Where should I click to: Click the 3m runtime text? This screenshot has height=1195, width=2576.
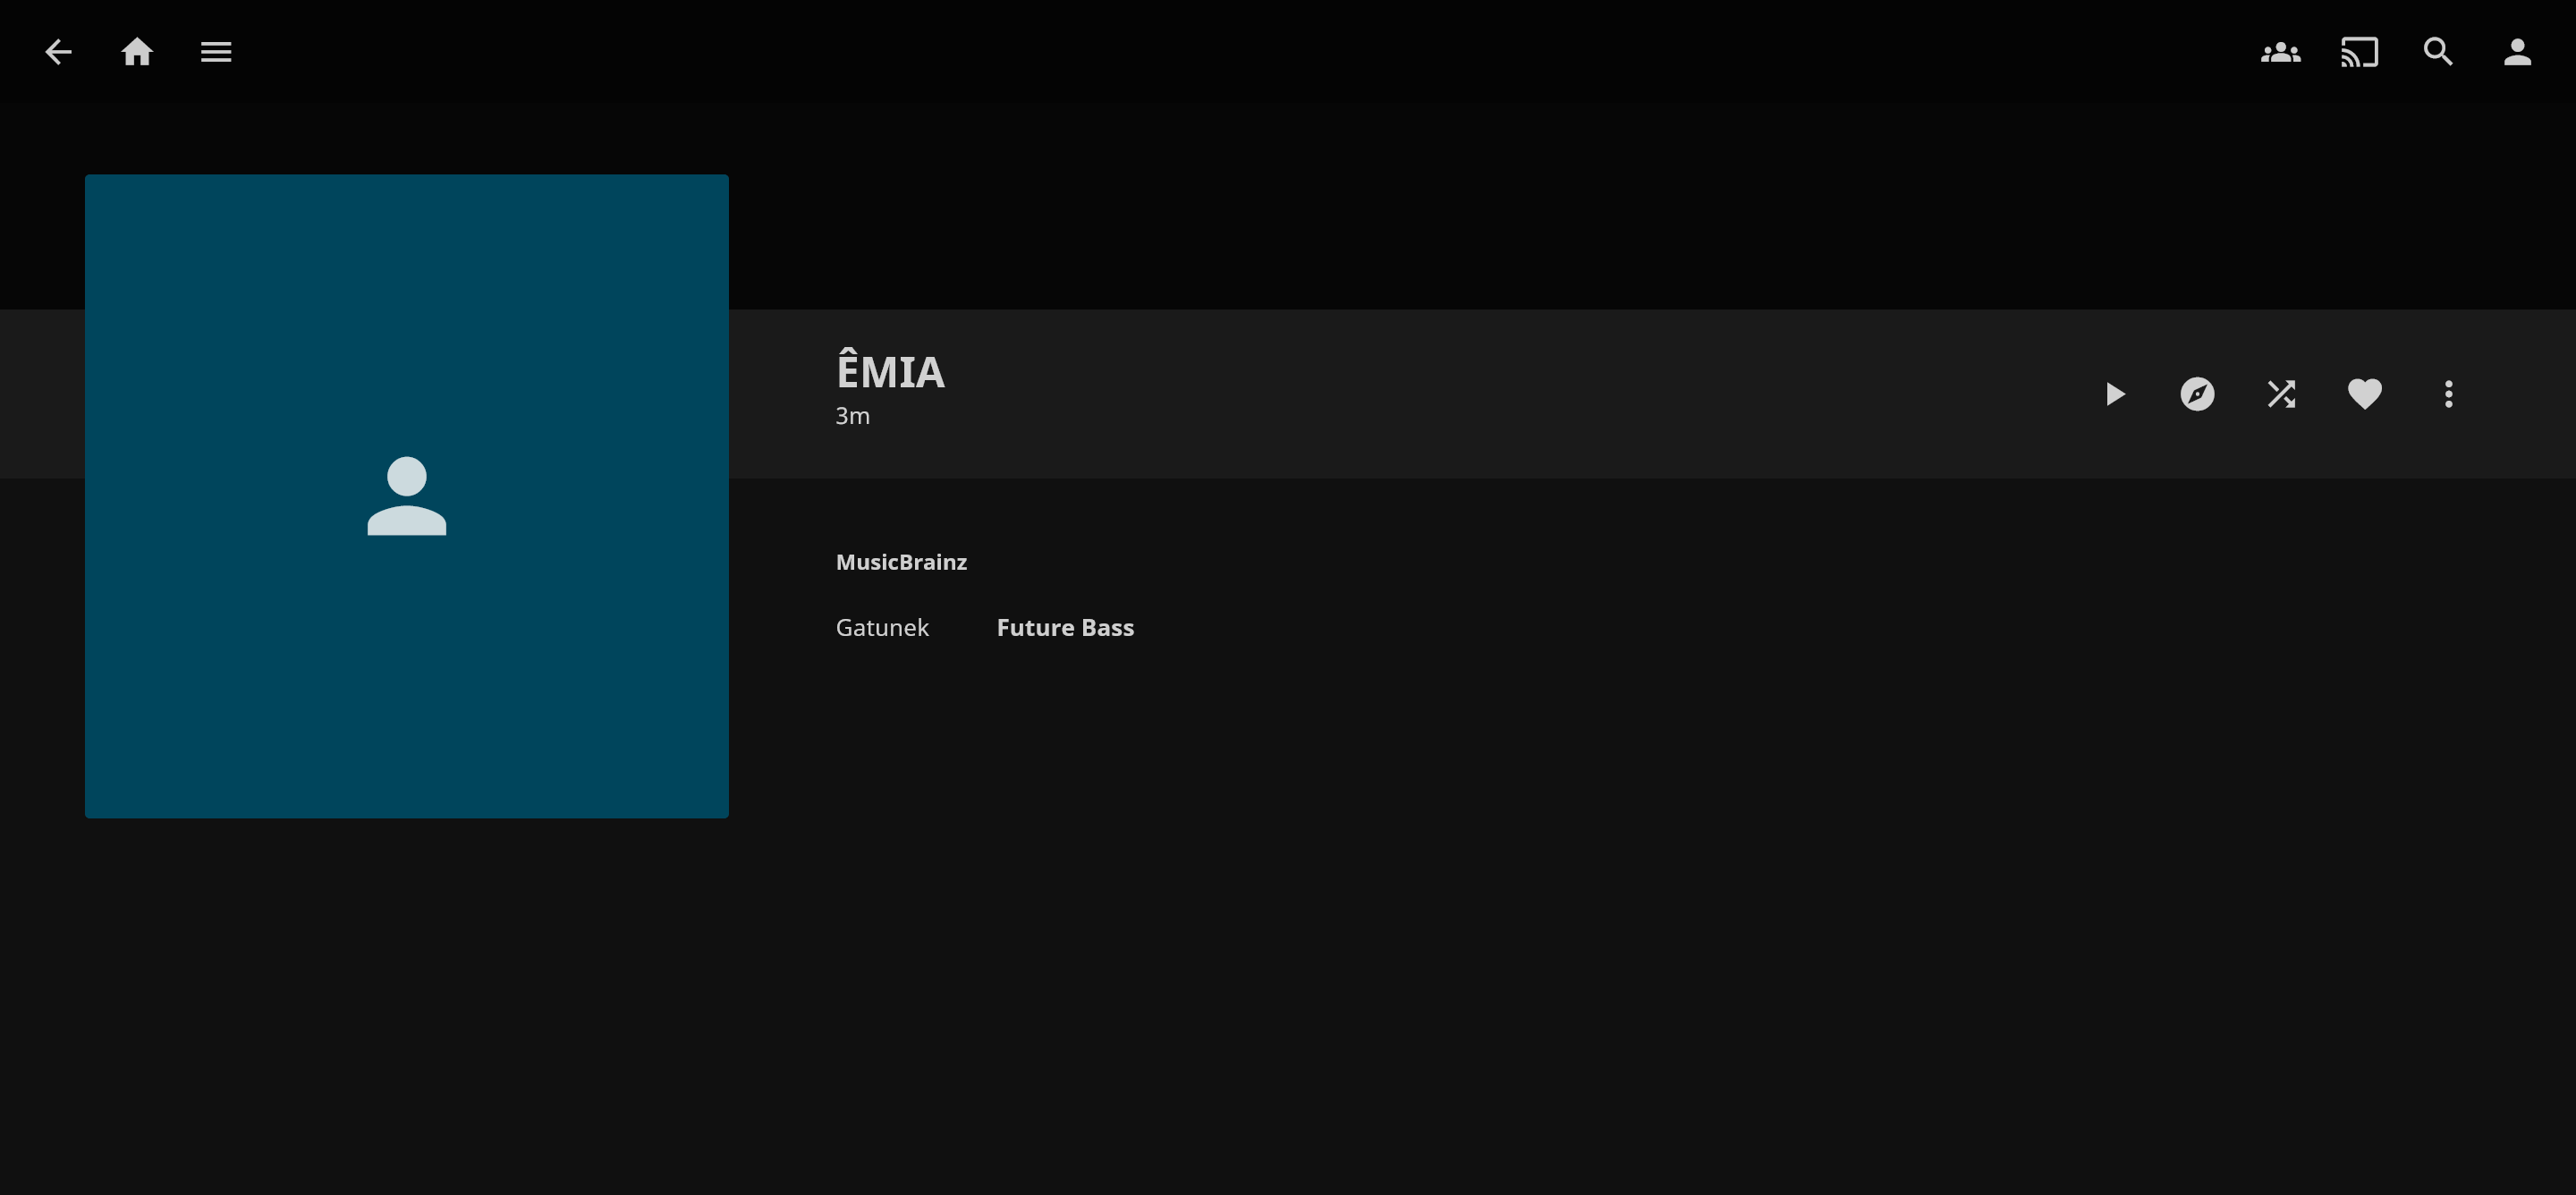pos(852,416)
